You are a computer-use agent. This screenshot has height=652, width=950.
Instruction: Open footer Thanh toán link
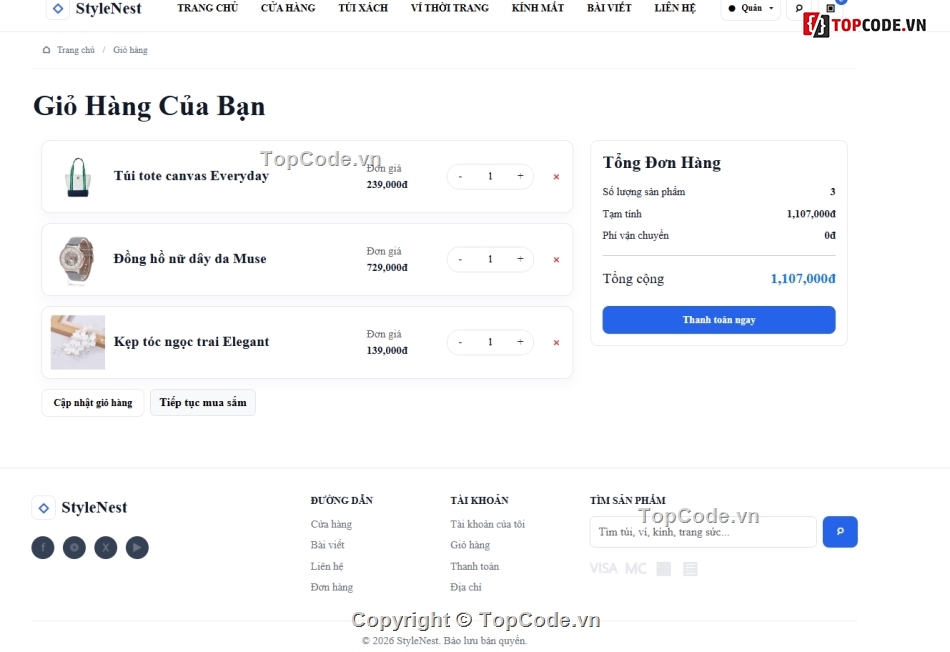(x=474, y=566)
